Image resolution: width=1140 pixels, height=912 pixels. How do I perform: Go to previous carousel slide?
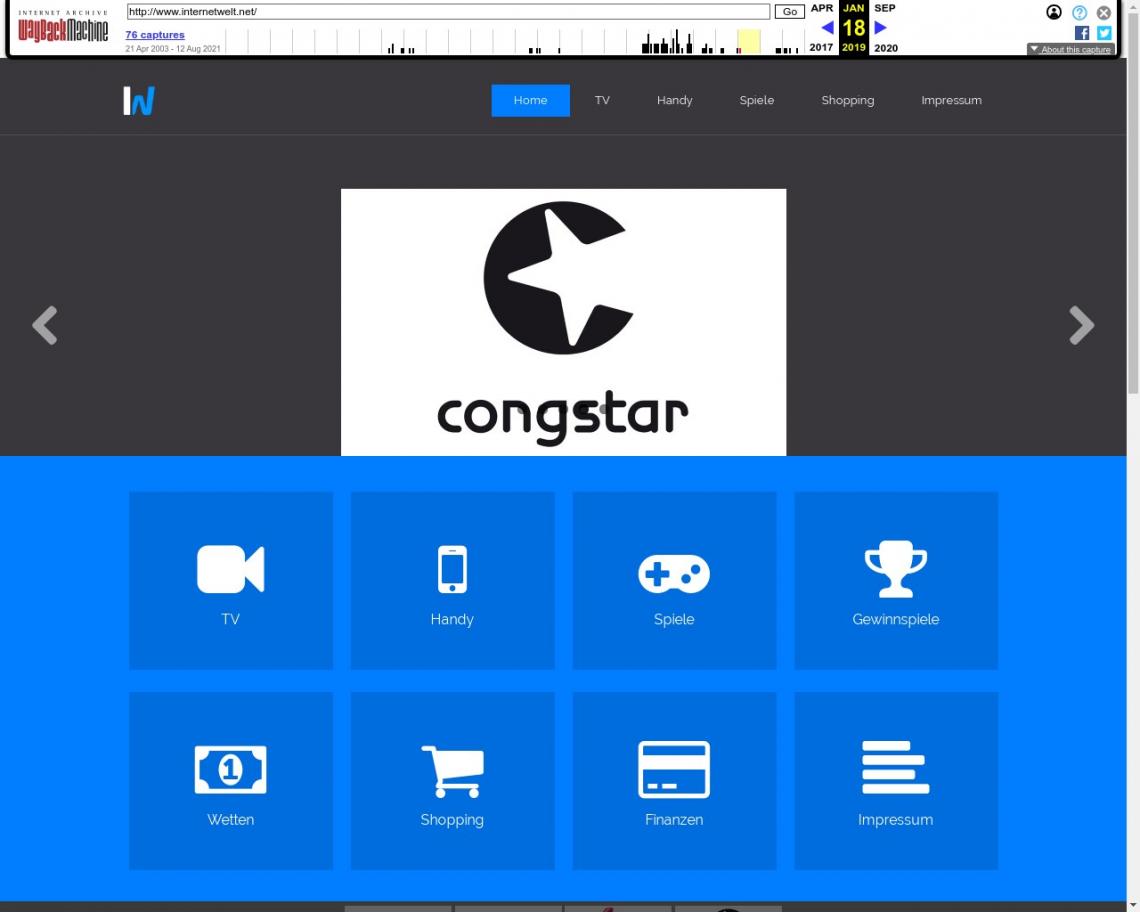45,325
